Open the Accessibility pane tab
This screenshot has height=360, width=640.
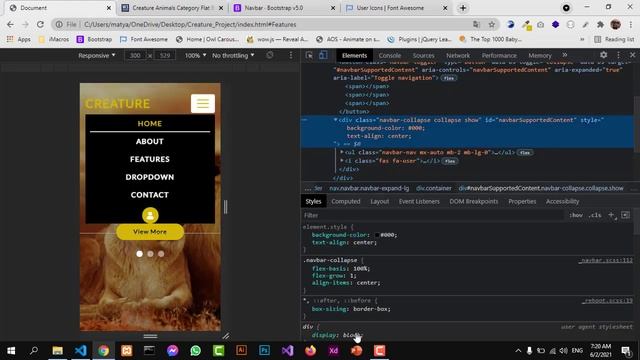tap(562, 201)
